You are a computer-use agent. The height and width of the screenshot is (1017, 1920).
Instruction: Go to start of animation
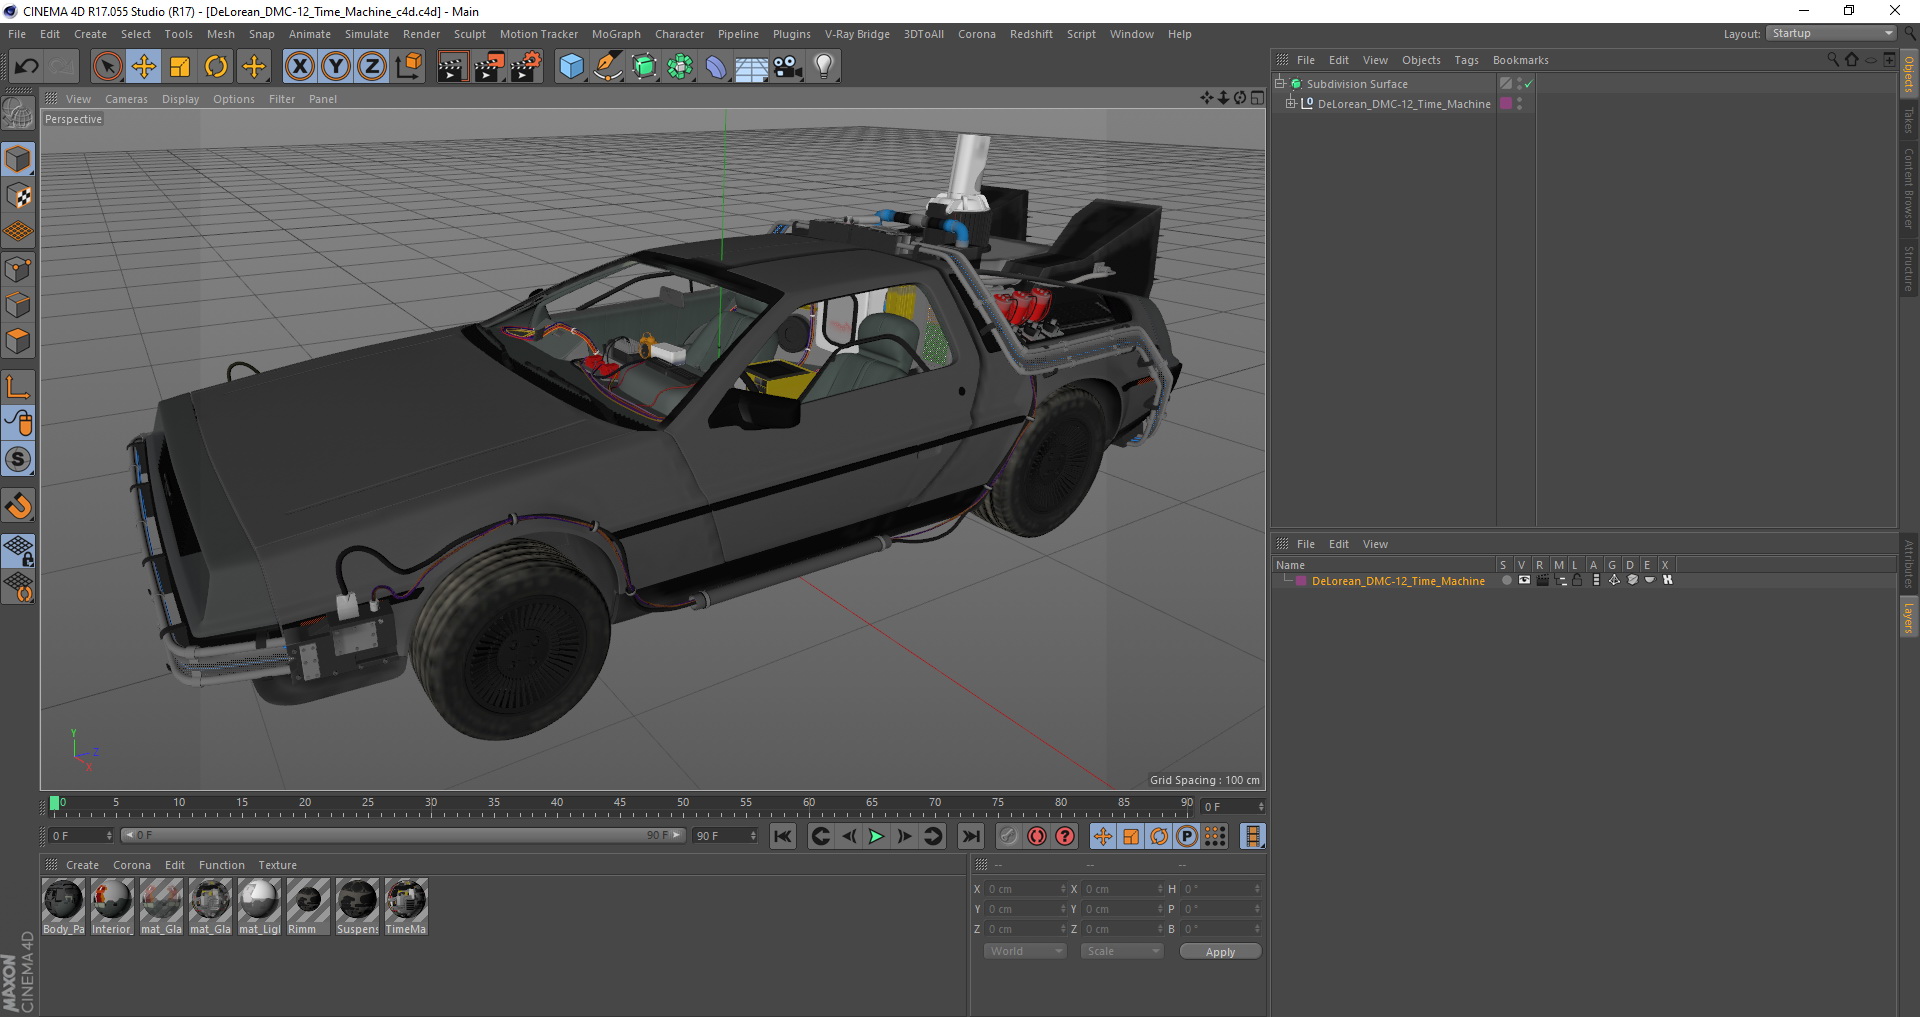(783, 836)
